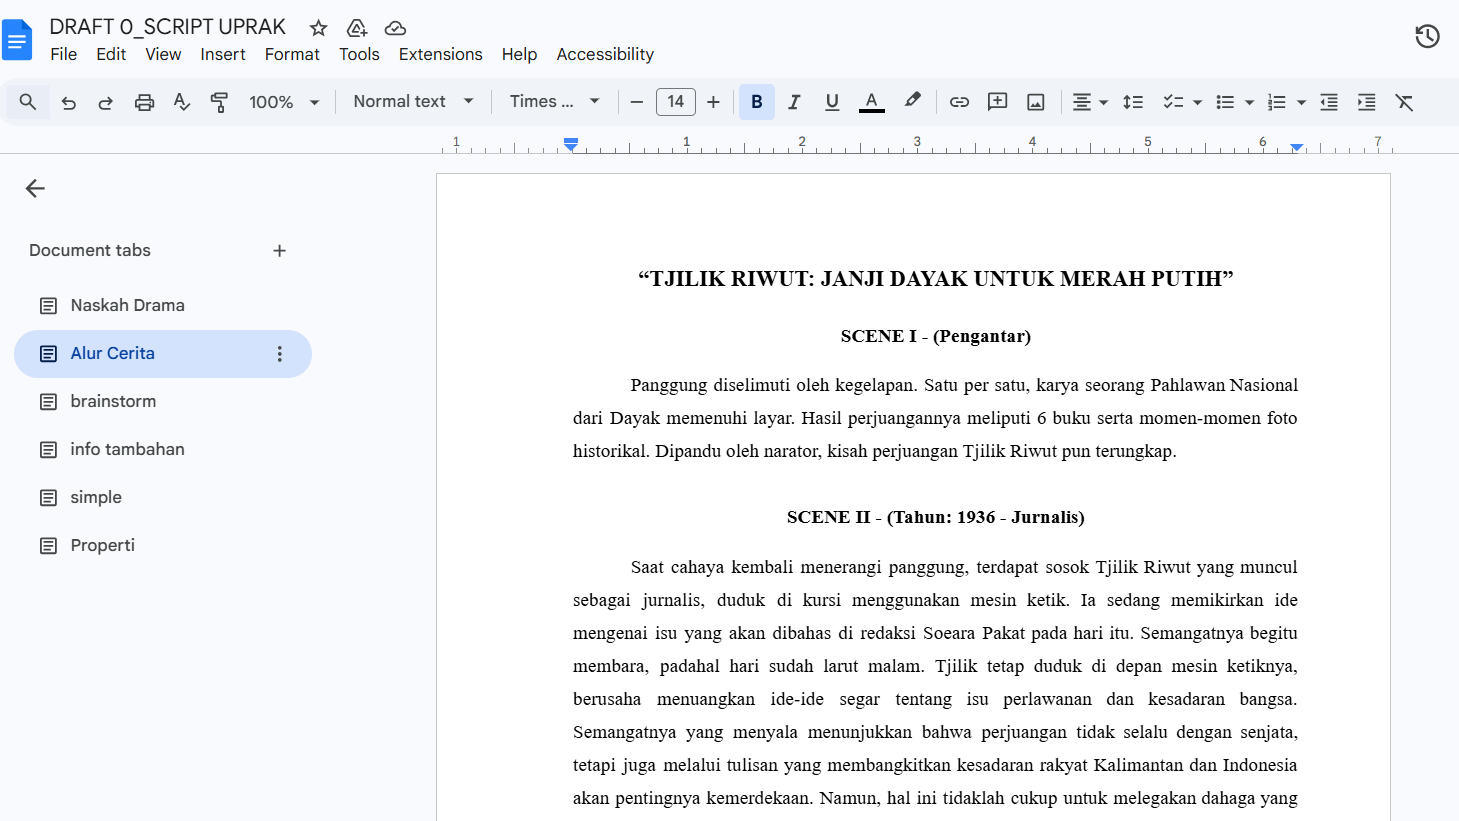Open version history clock icon
Image resolution: width=1459 pixels, height=821 pixels.
1427,37
